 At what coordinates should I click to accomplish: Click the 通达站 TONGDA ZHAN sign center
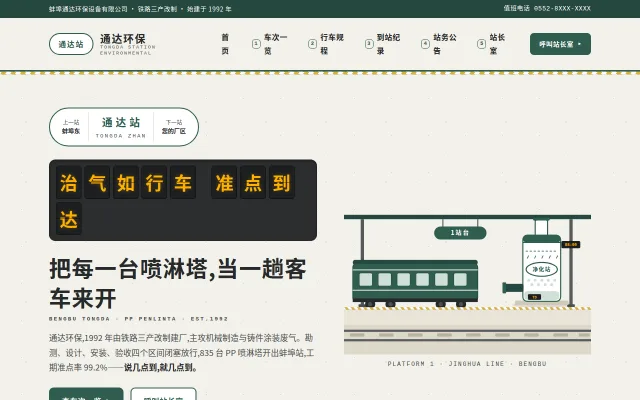[x=121, y=127]
